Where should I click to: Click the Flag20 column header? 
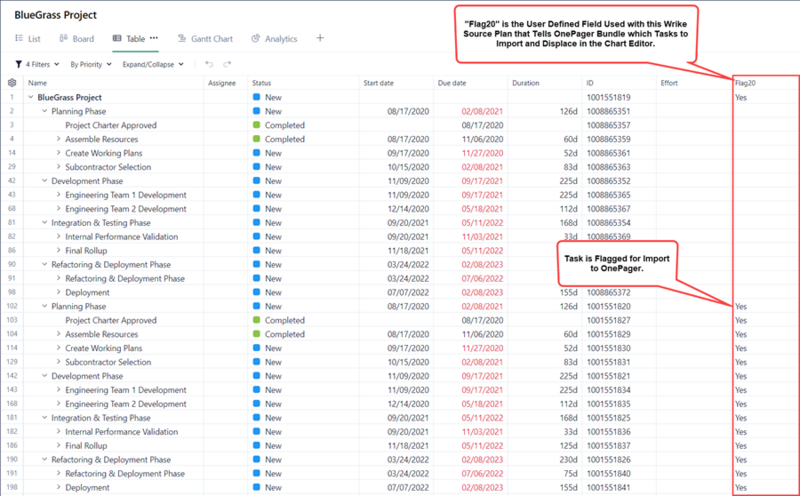coord(745,83)
